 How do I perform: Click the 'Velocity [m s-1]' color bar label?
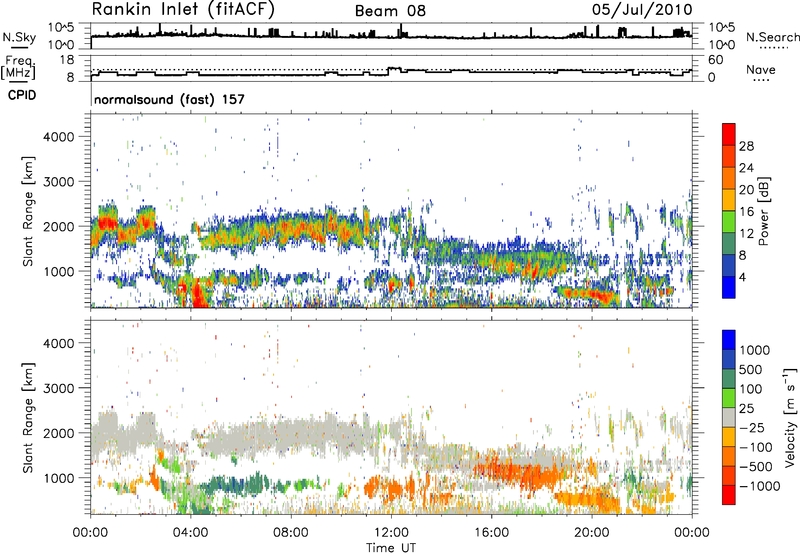pyautogui.click(x=790, y=417)
